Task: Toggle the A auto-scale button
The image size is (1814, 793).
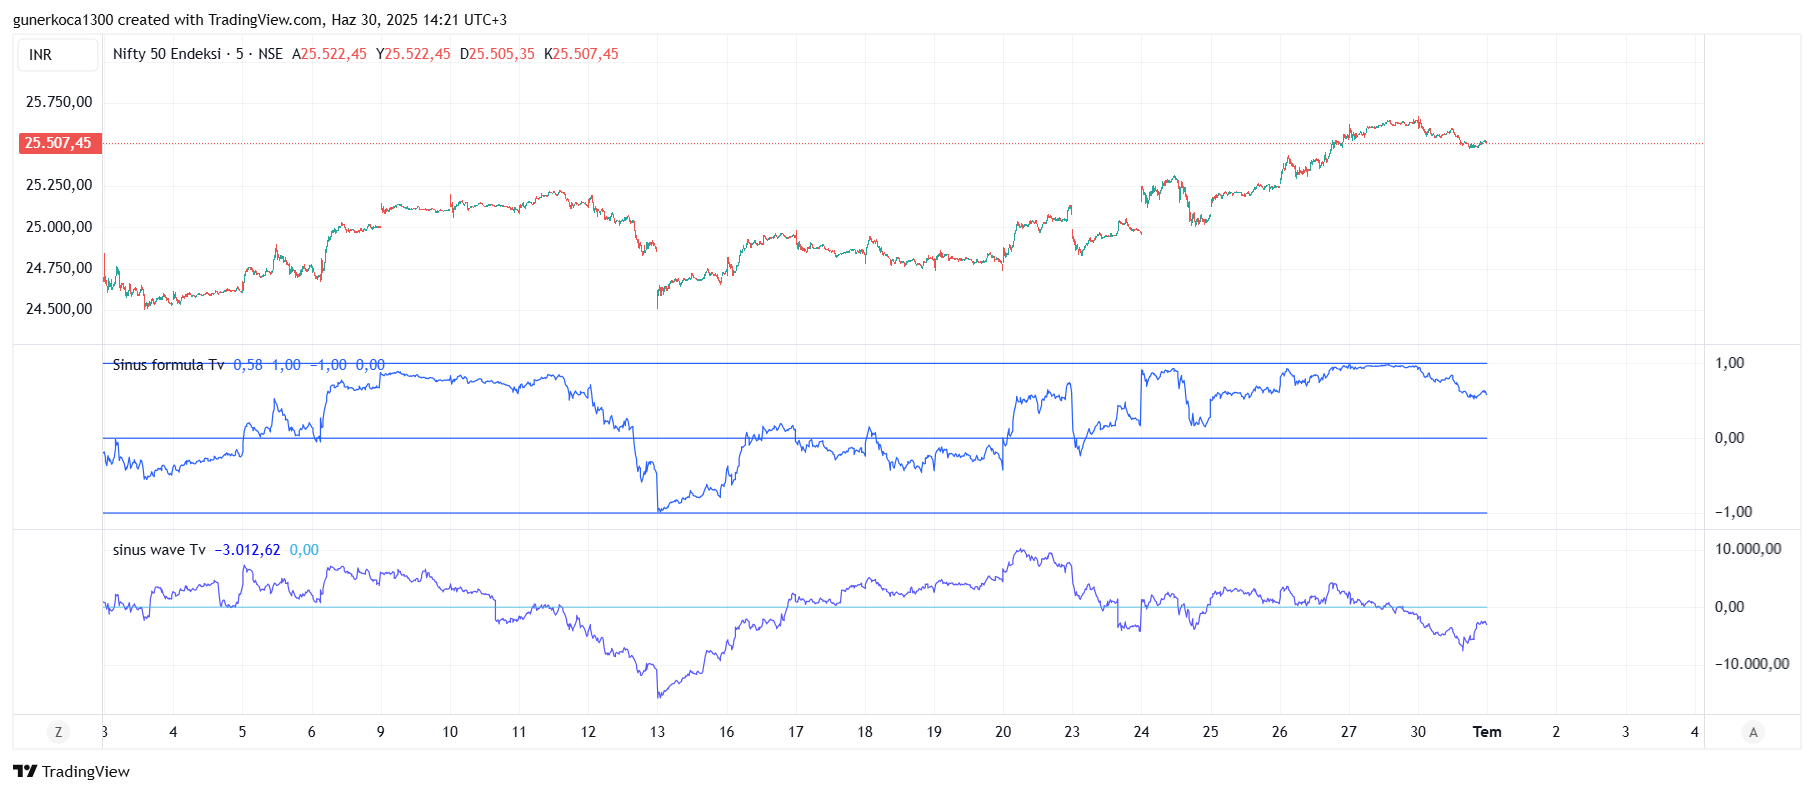Action: [1752, 732]
